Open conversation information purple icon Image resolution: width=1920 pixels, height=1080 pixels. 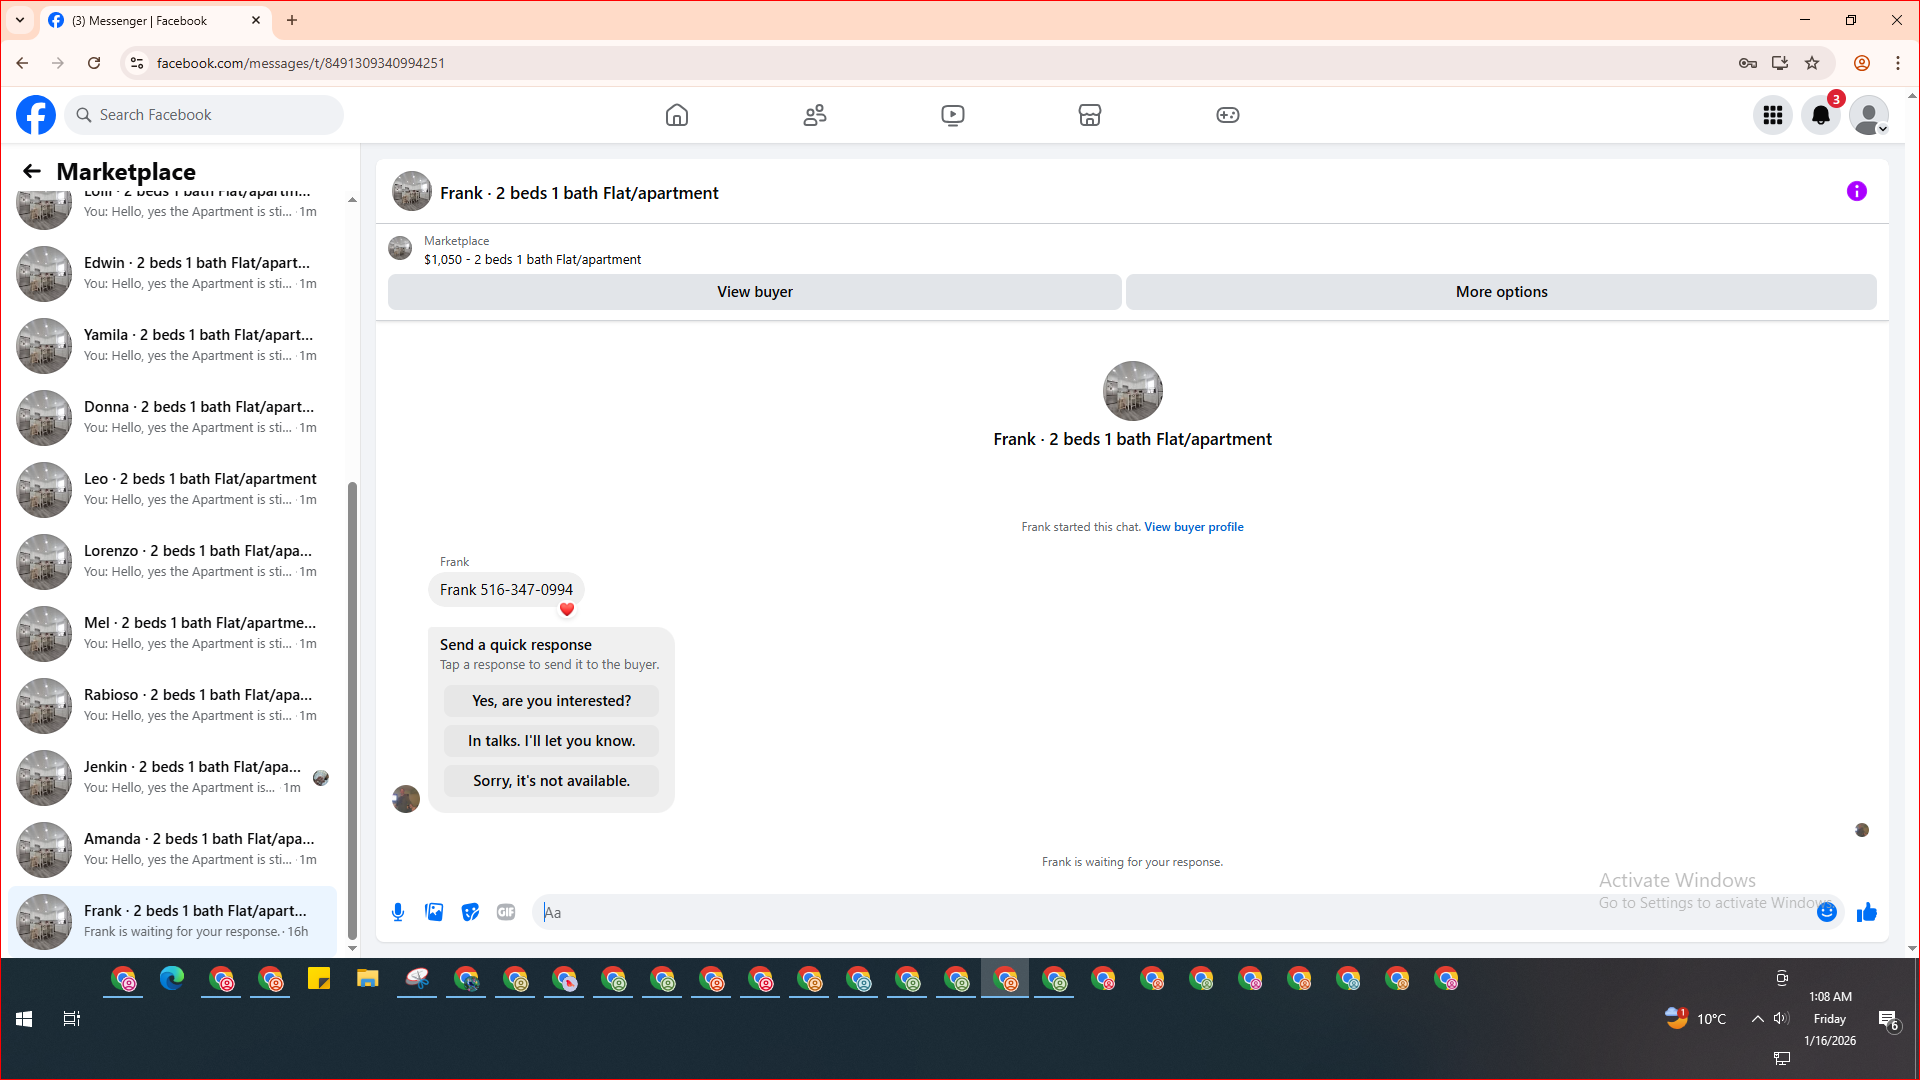(1857, 191)
